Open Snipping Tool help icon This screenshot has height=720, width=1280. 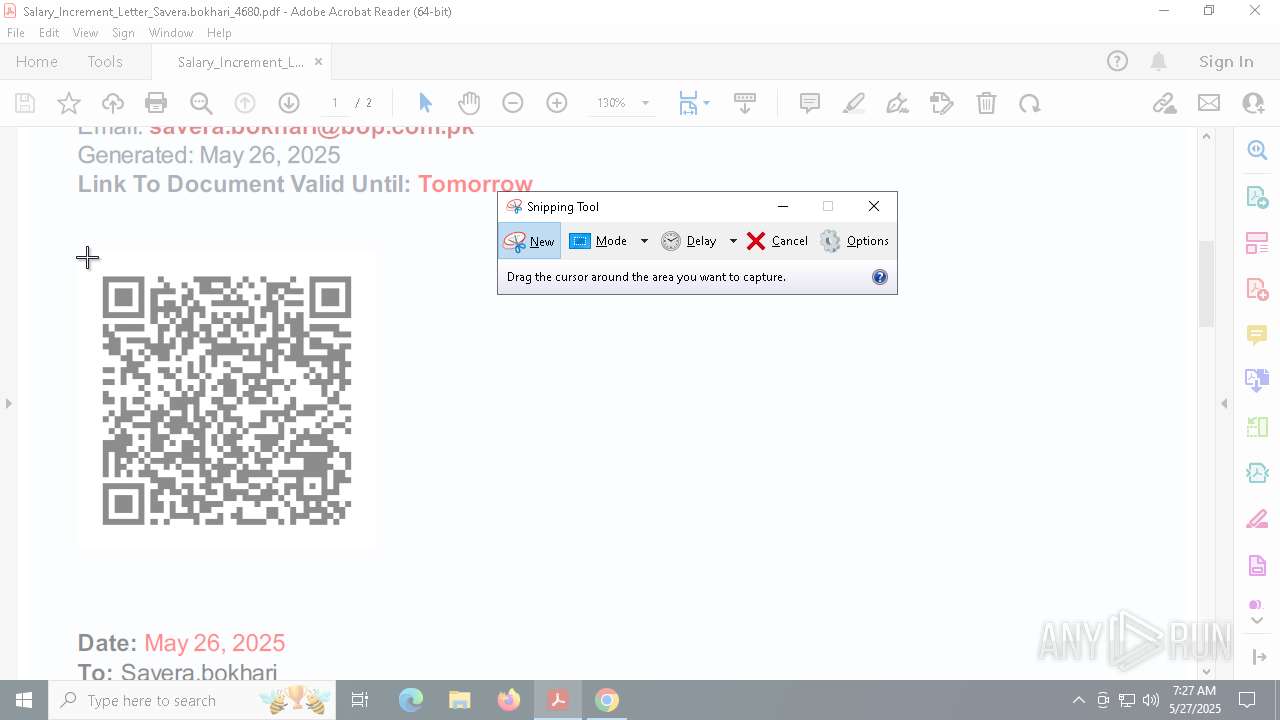click(880, 277)
